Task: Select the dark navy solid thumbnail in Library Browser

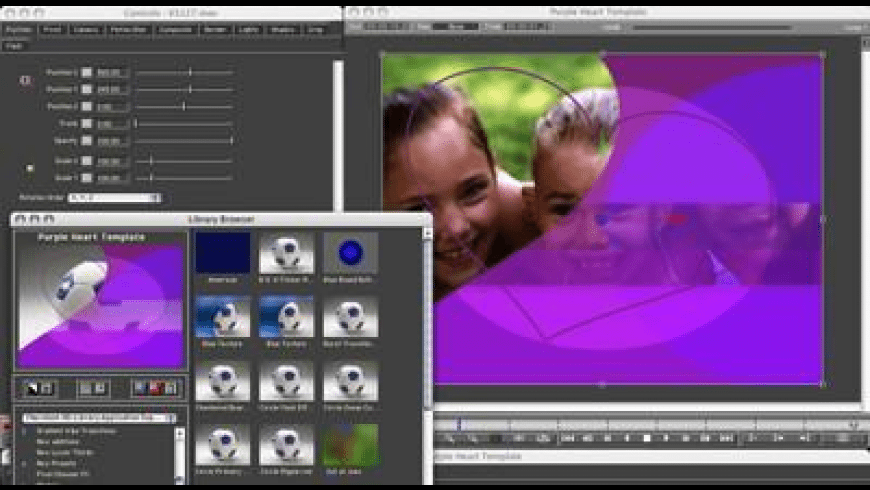Action: click(222, 253)
